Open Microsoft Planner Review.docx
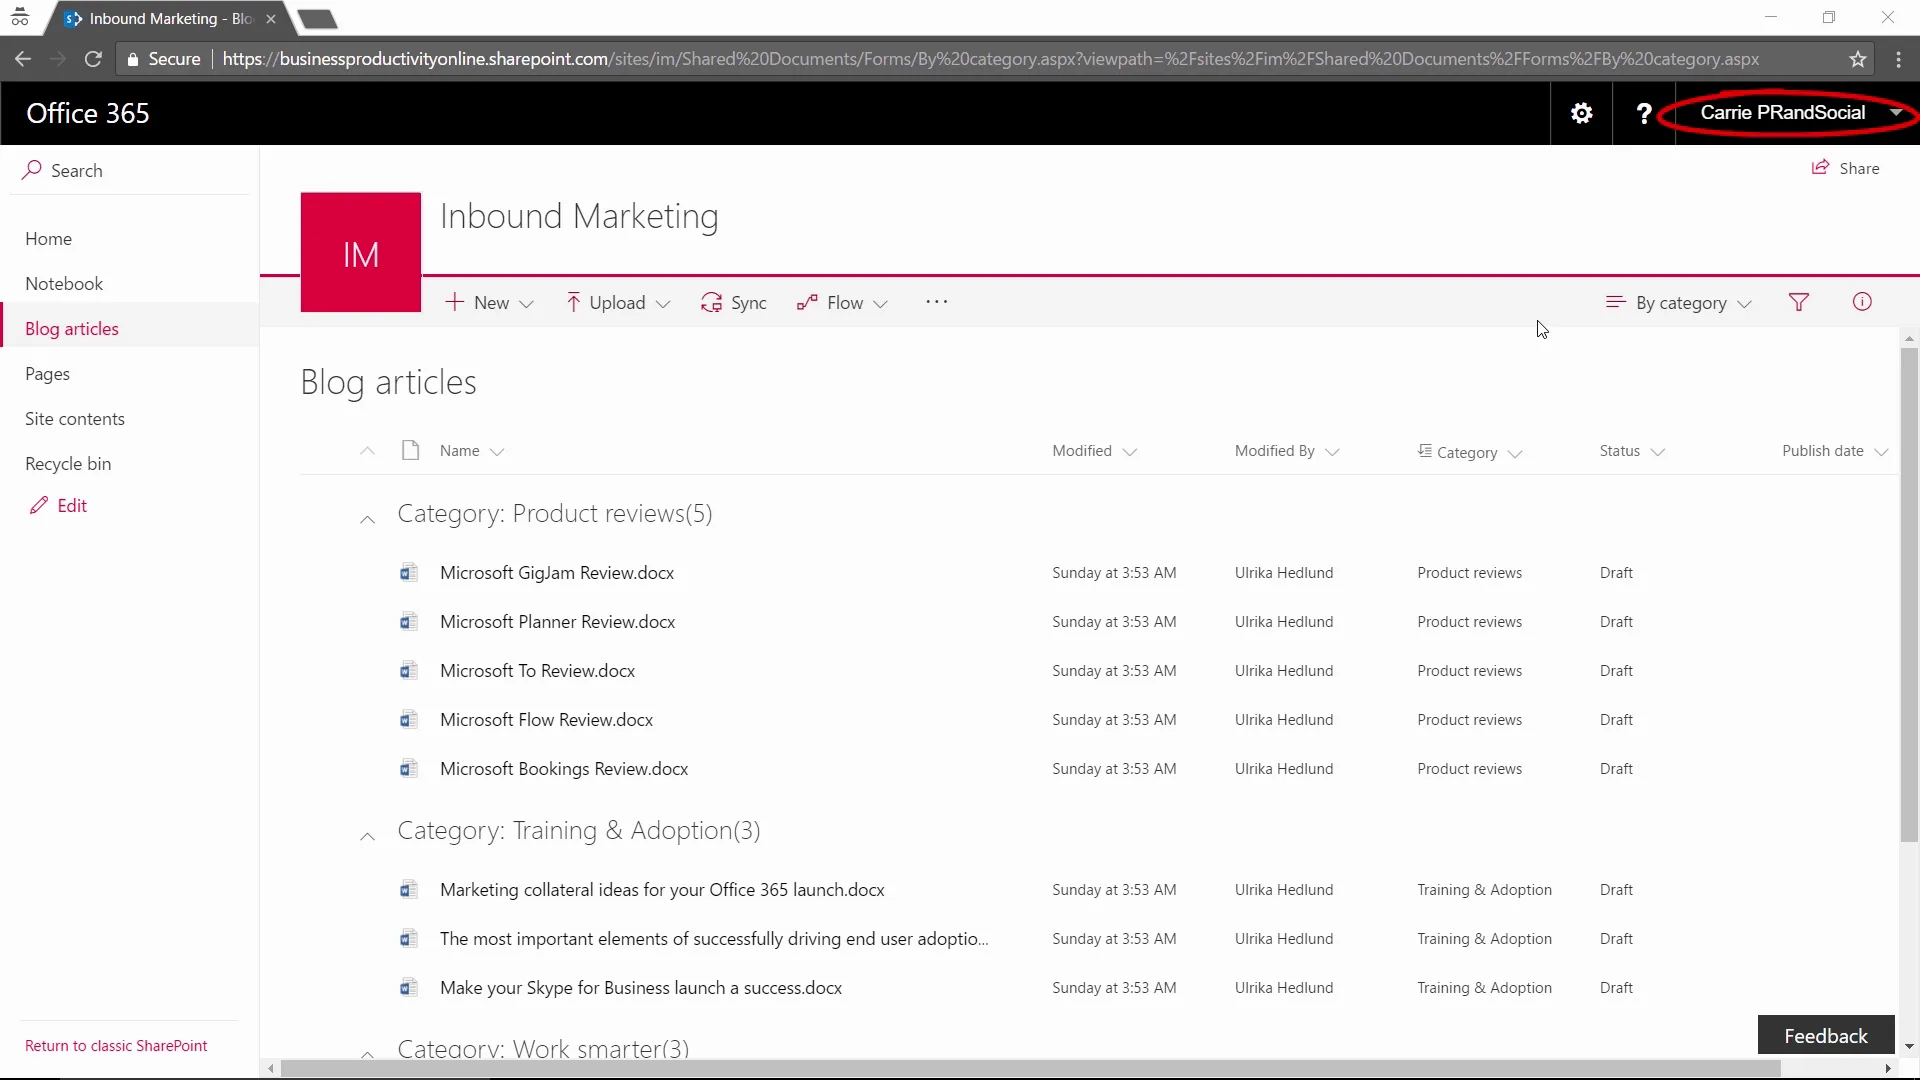Viewport: 1920px width, 1080px height. 558,622
